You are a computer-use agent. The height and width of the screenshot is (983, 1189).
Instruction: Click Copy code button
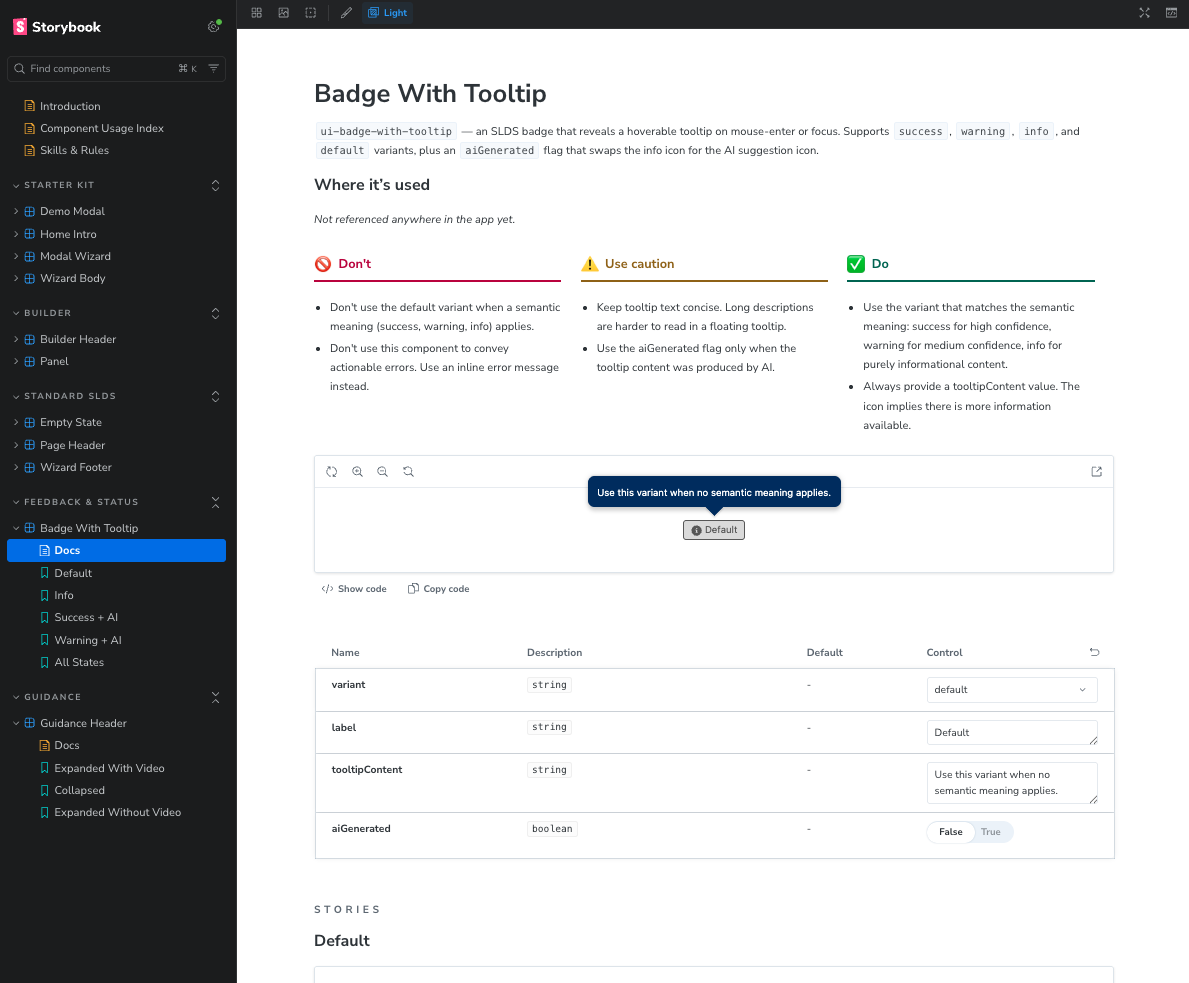pos(439,589)
